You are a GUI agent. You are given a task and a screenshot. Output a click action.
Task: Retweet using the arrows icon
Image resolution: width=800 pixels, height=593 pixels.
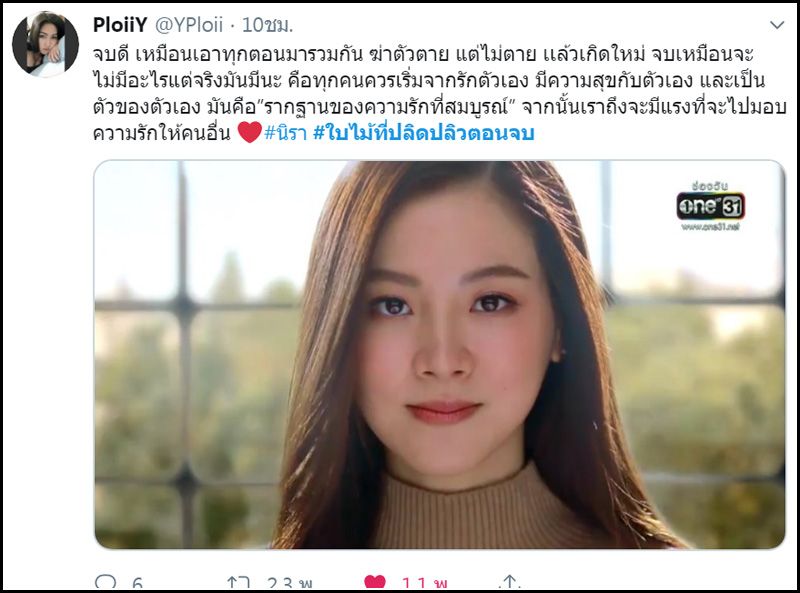point(238,582)
